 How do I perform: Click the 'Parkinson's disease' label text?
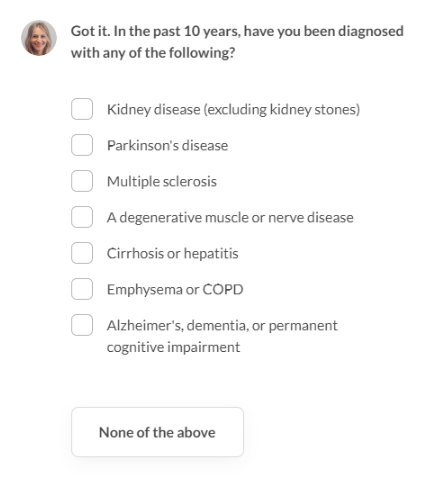pyautogui.click(x=167, y=146)
